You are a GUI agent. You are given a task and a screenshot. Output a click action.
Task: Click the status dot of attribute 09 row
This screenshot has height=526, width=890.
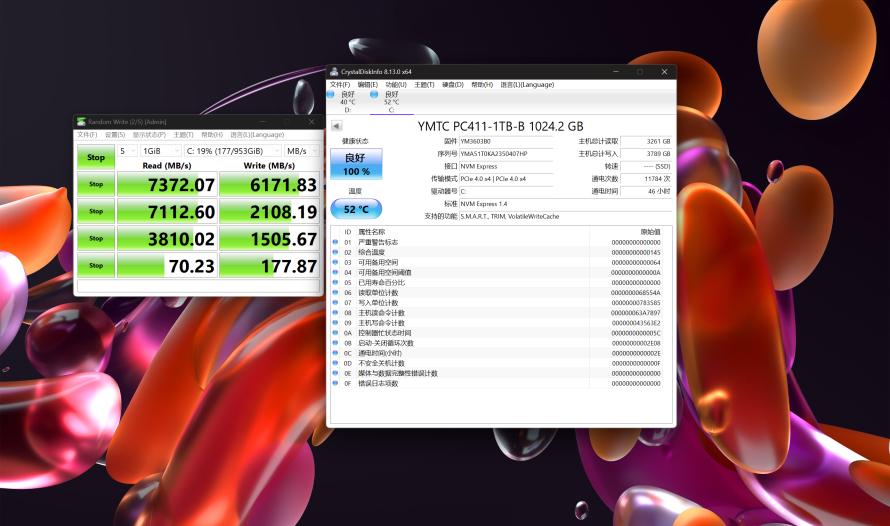click(335, 323)
